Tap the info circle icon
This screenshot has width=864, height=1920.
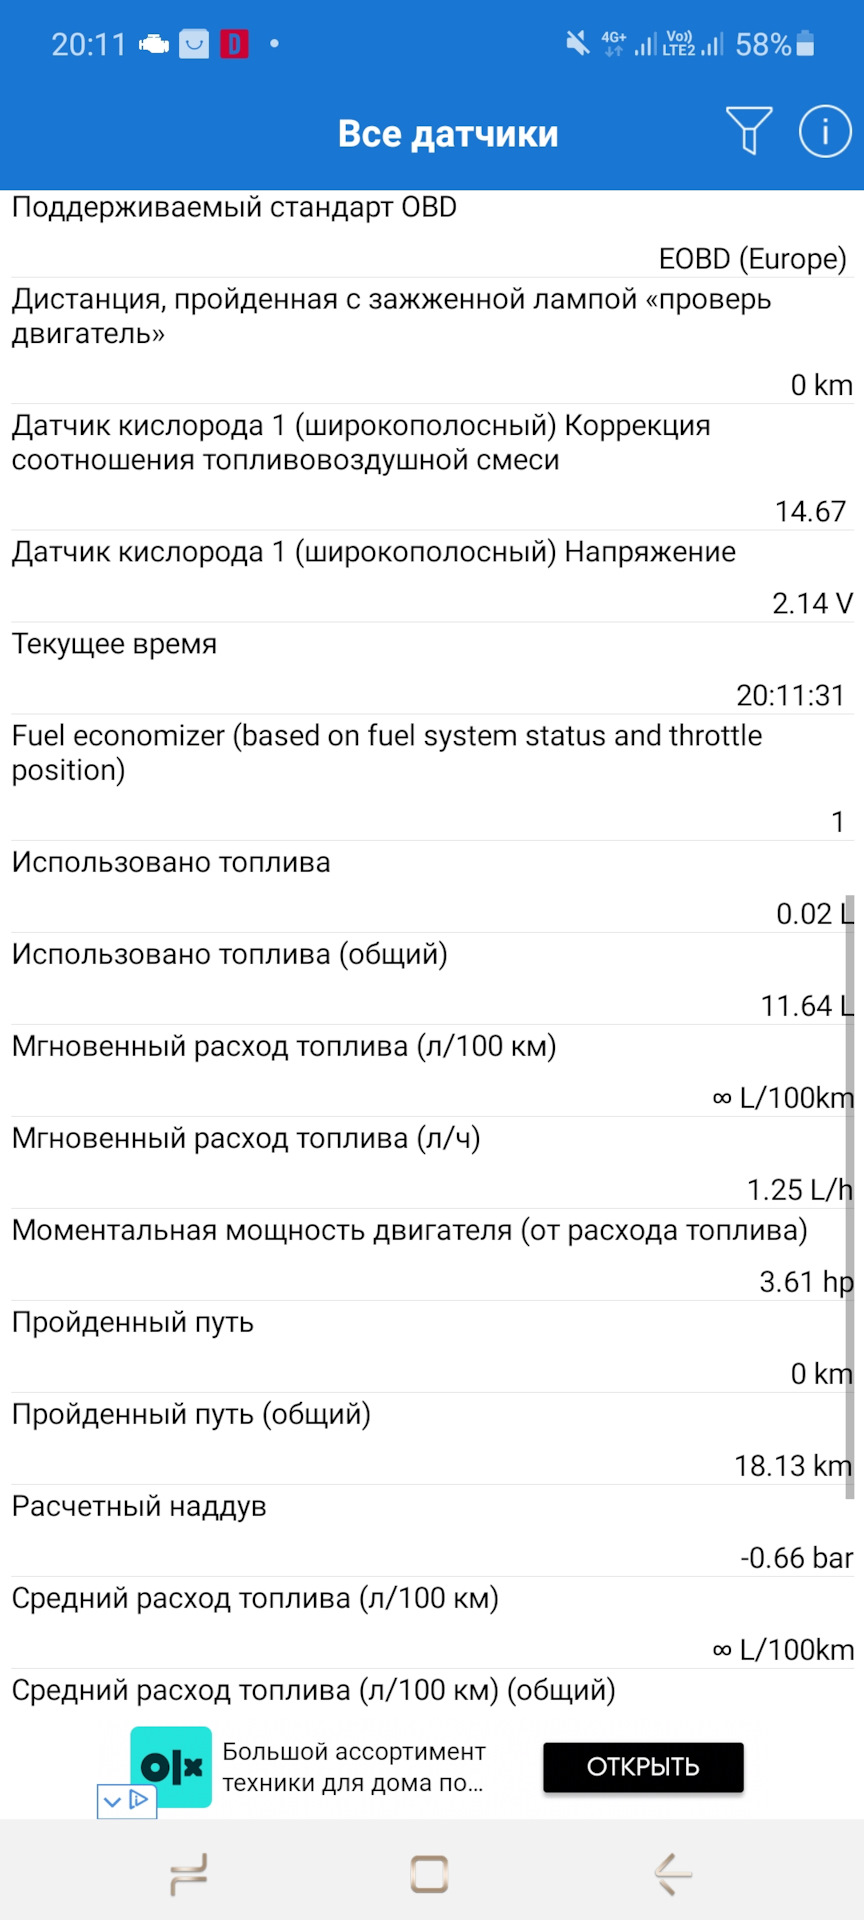pos(825,131)
